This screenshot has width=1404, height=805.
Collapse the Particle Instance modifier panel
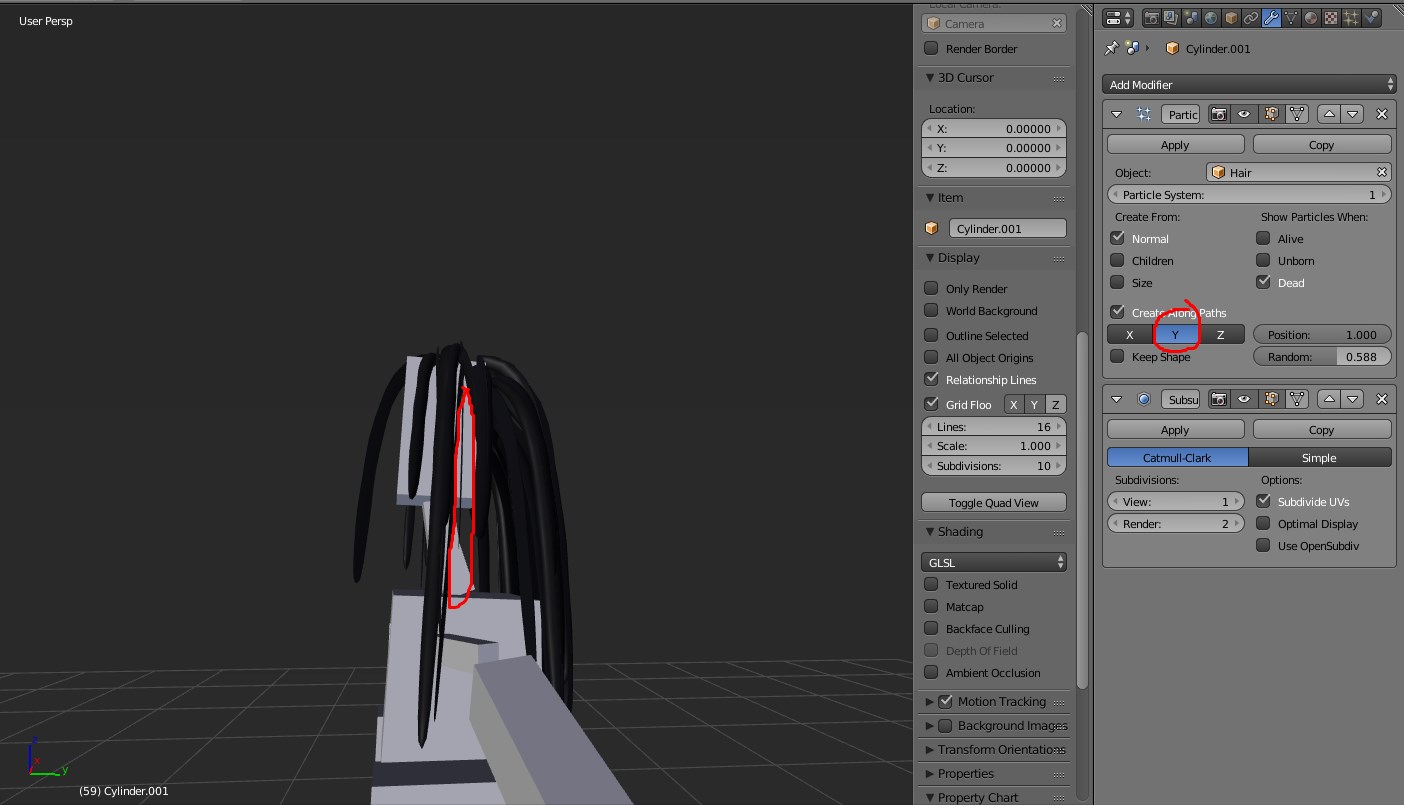click(x=1117, y=114)
